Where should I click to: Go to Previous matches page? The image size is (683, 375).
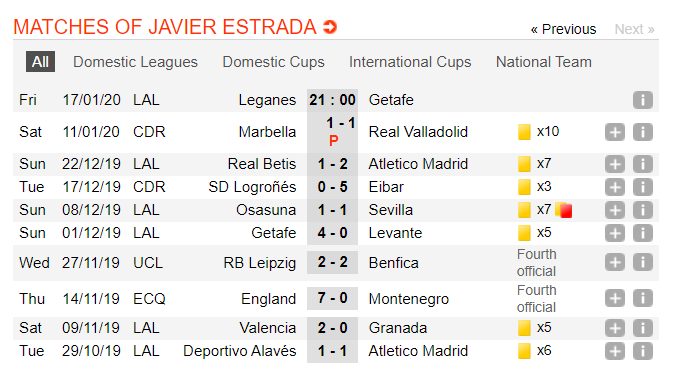tap(563, 29)
